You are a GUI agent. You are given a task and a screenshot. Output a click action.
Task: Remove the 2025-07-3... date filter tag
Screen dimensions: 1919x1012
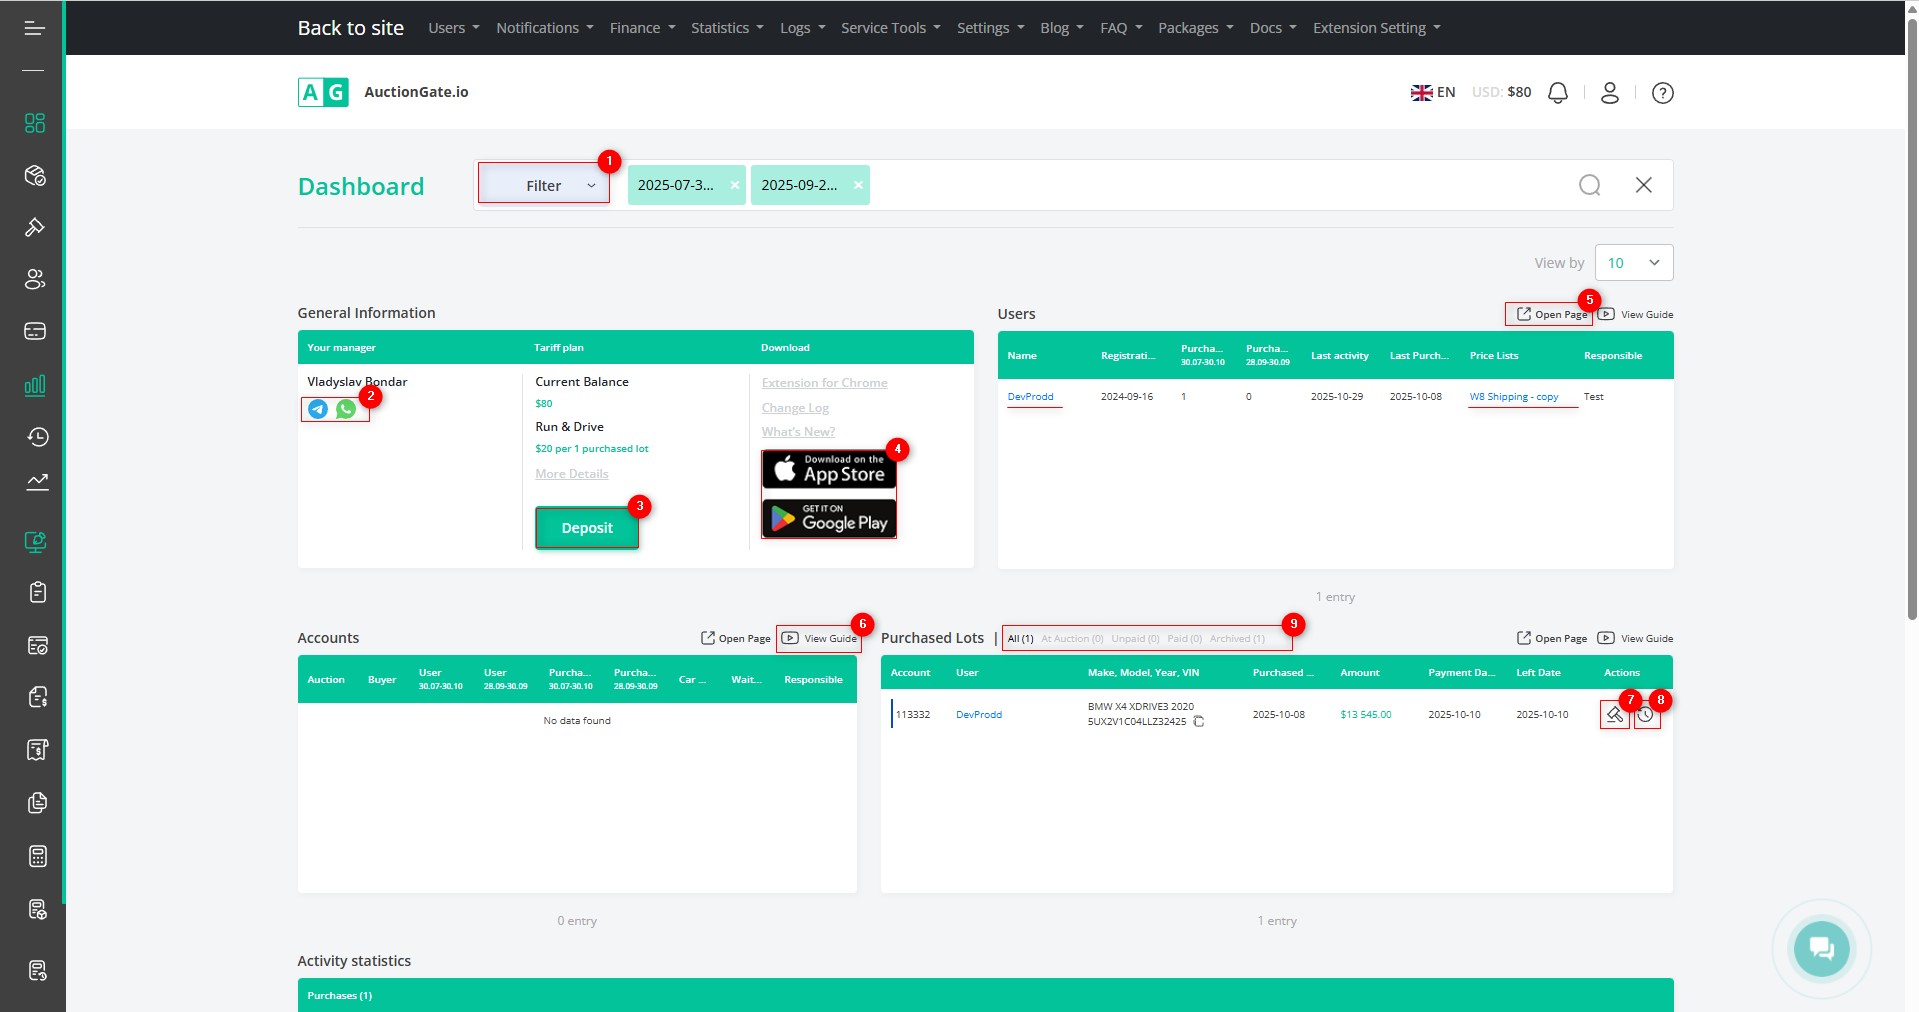pos(735,185)
